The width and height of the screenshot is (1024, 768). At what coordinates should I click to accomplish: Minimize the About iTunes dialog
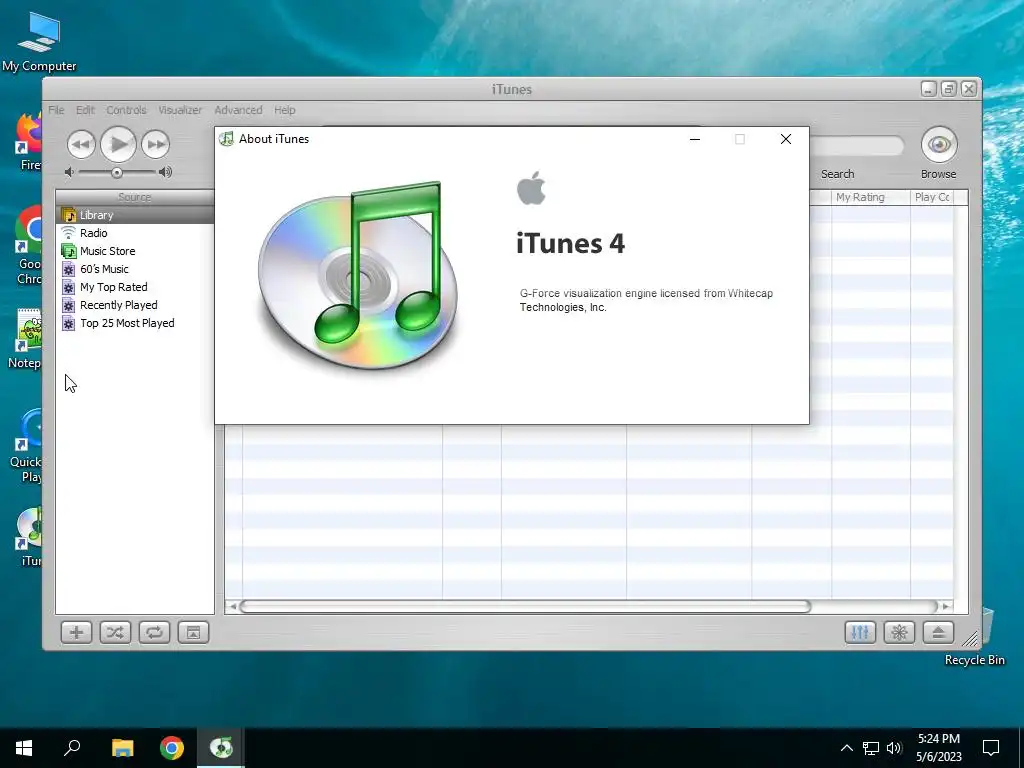coord(695,139)
